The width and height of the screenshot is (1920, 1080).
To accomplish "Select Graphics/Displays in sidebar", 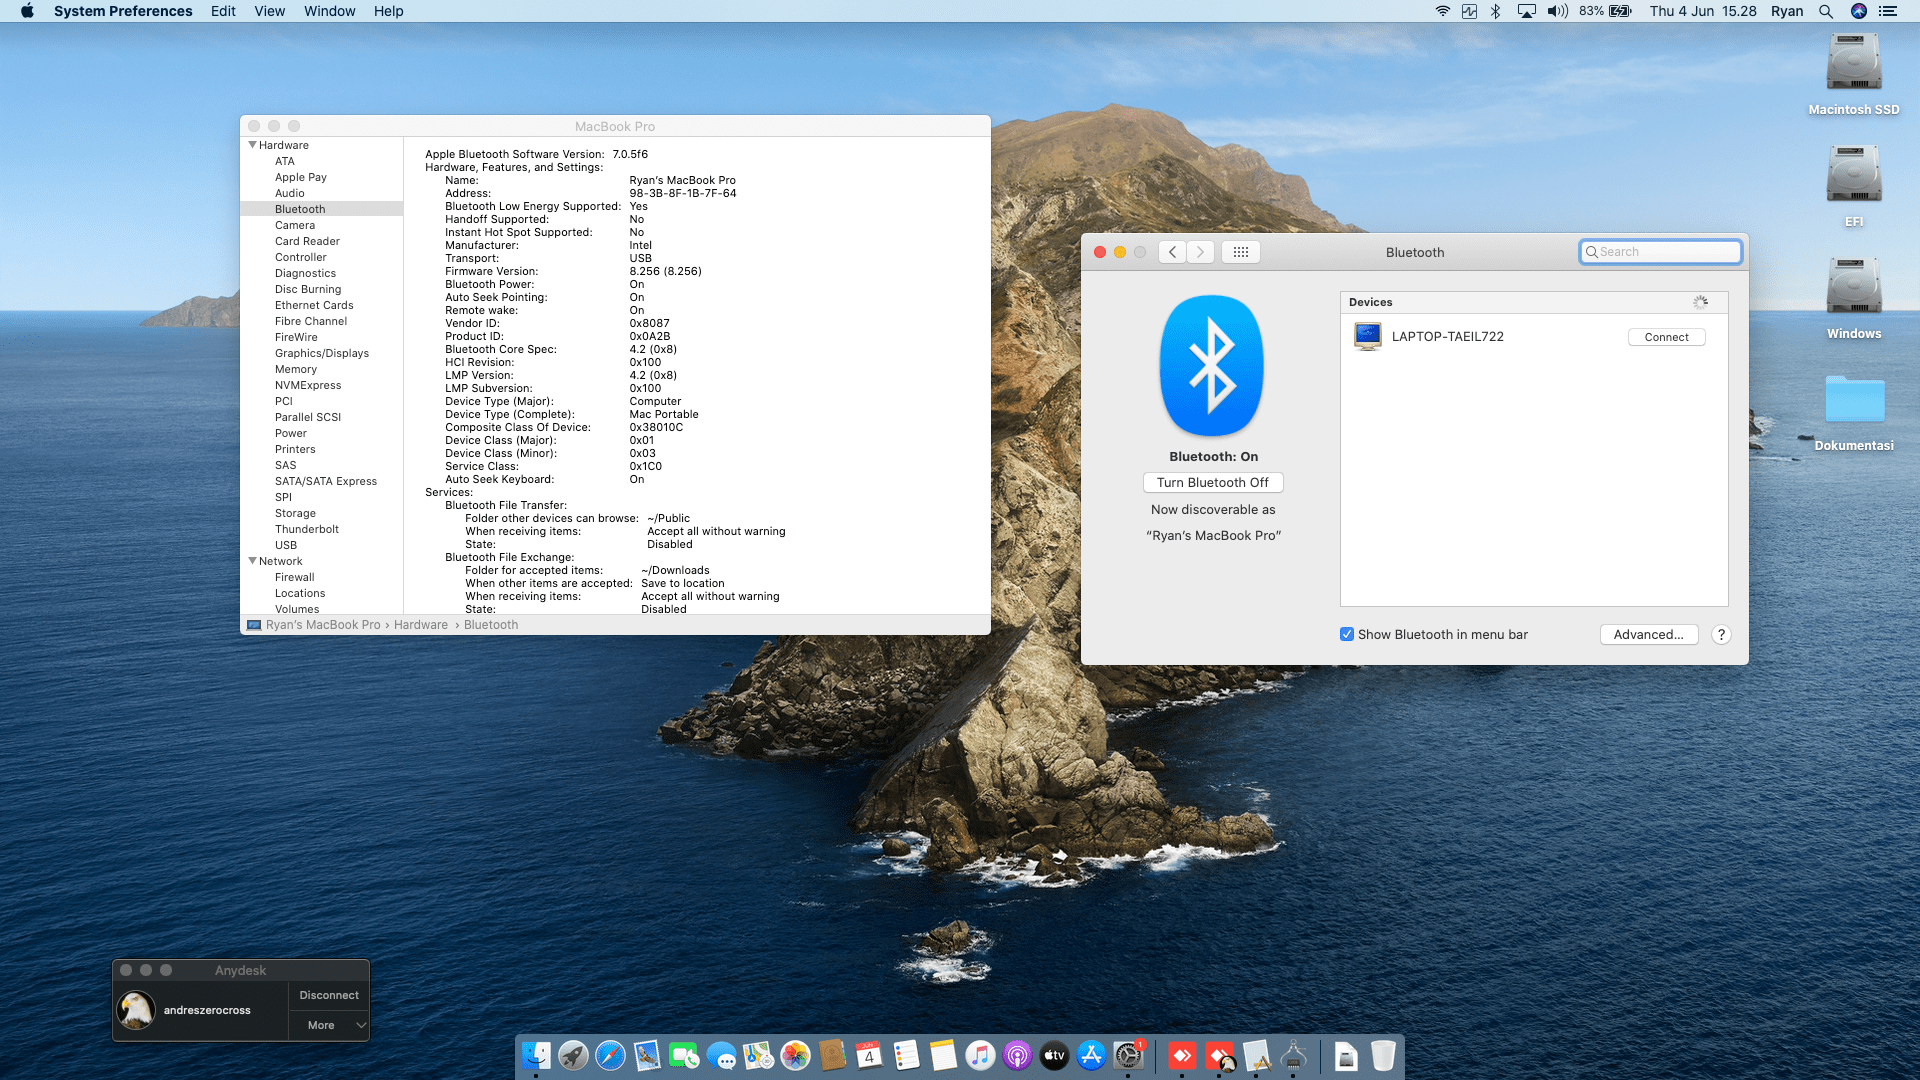I will [x=322, y=353].
